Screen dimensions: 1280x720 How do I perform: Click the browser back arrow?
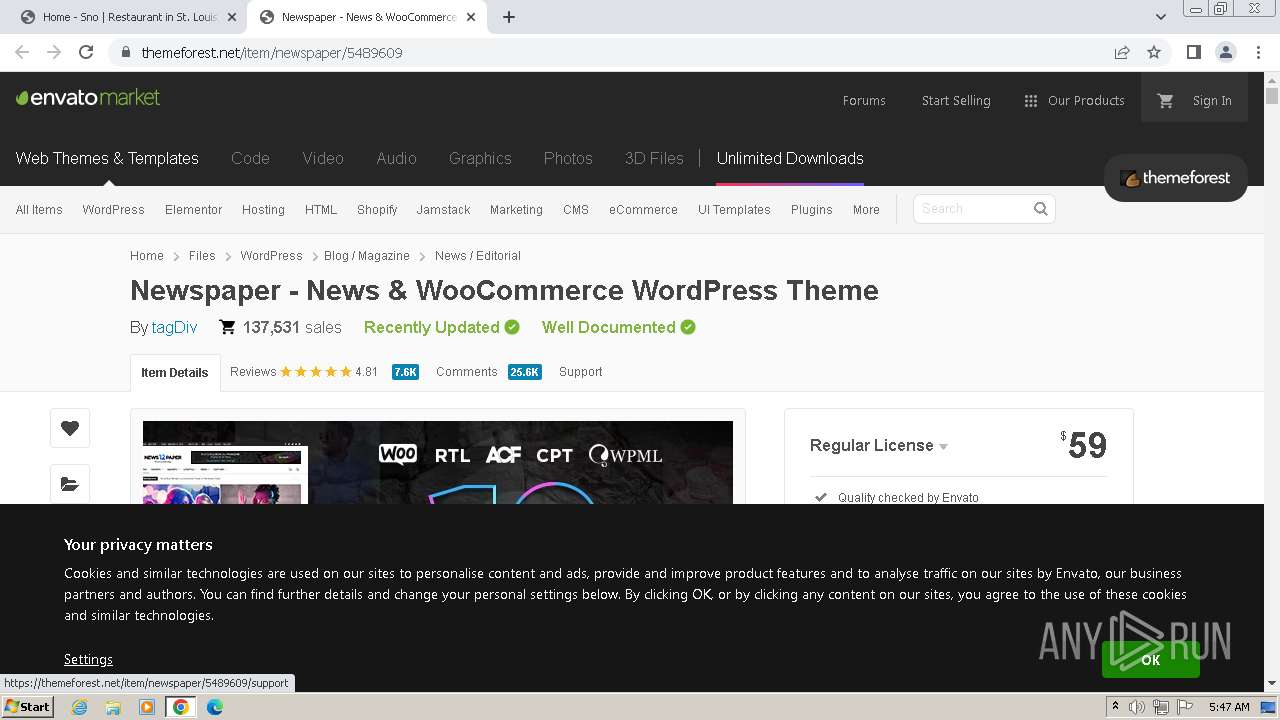coord(22,52)
